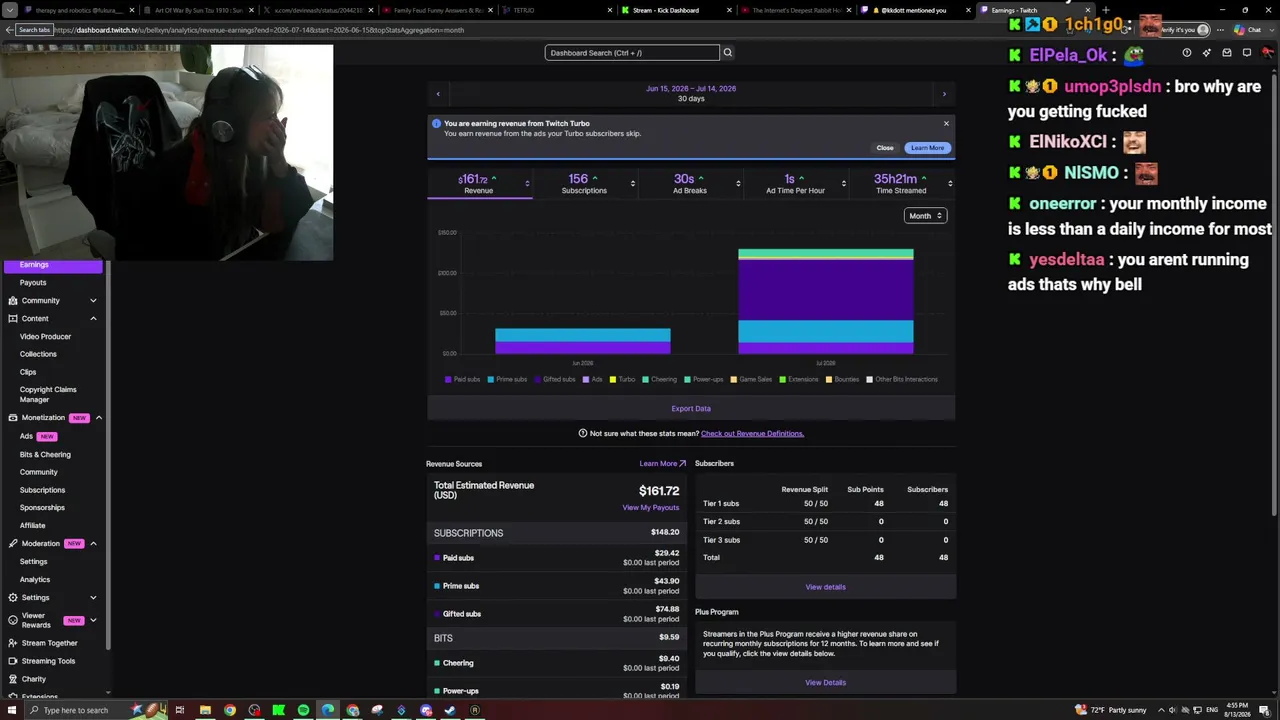The image size is (1280, 720).
Task: Expand the Community sidebar section chevron
Action: click(93, 300)
